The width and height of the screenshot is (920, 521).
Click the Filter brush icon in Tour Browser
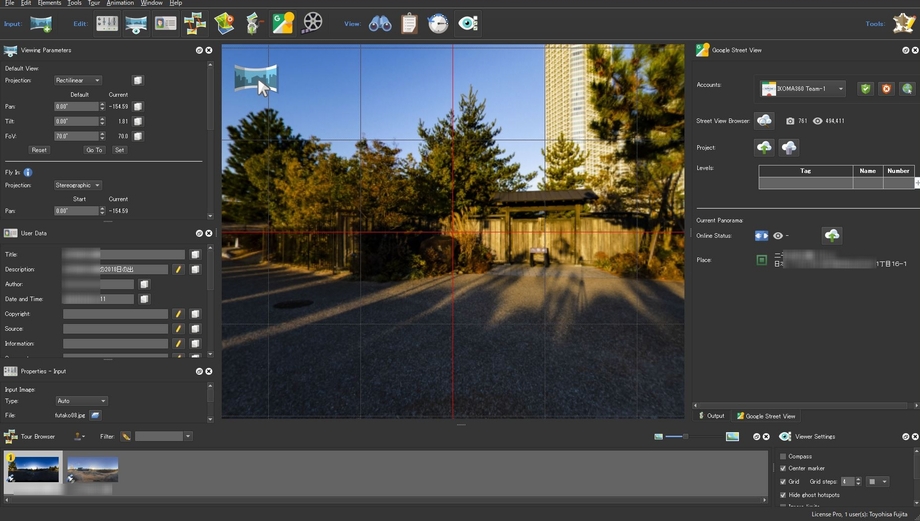pyautogui.click(x=126, y=437)
